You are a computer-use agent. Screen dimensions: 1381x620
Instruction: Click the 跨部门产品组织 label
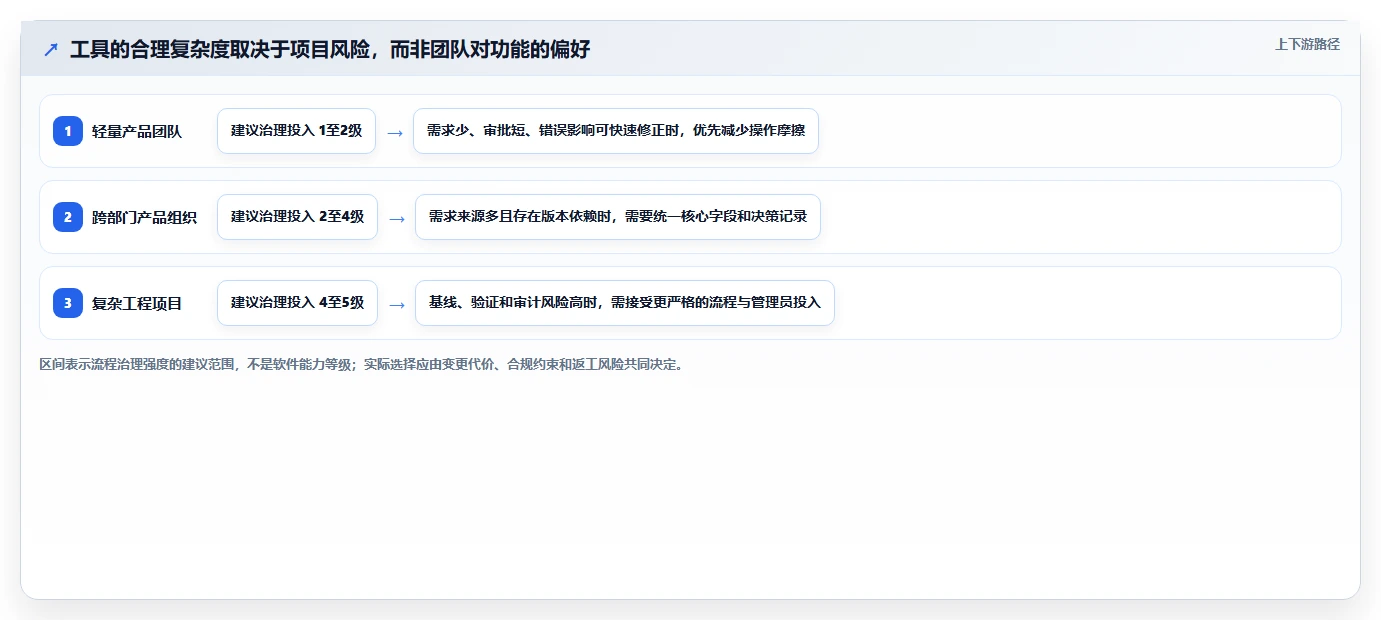click(x=144, y=217)
